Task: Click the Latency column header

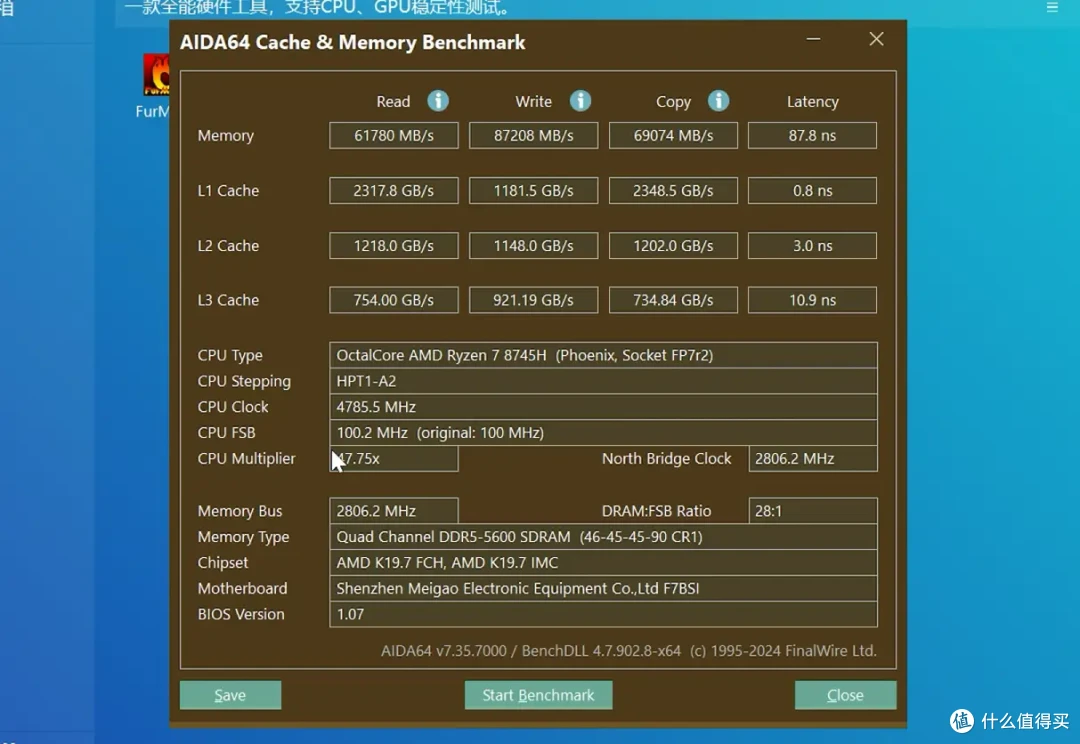Action: (x=813, y=102)
